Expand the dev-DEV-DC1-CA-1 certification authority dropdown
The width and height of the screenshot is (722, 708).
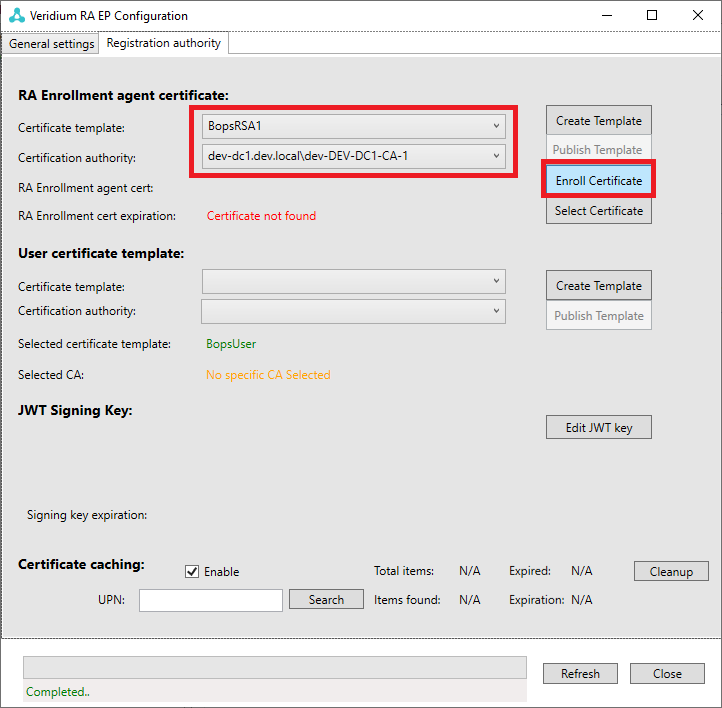pyautogui.click(x=354, y=156)
